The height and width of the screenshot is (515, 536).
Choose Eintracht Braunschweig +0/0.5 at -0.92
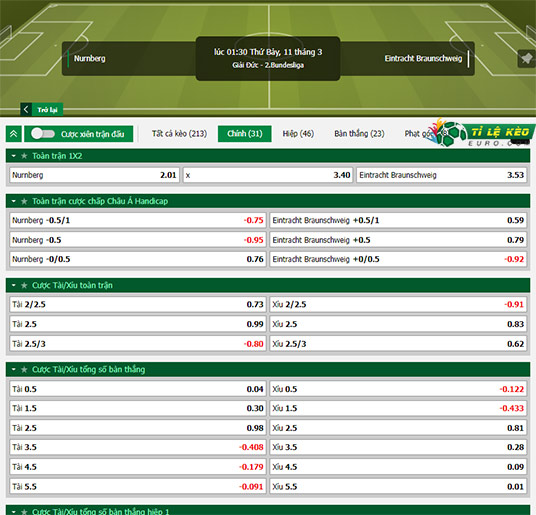pyautogui.click(x=398, y=259)
